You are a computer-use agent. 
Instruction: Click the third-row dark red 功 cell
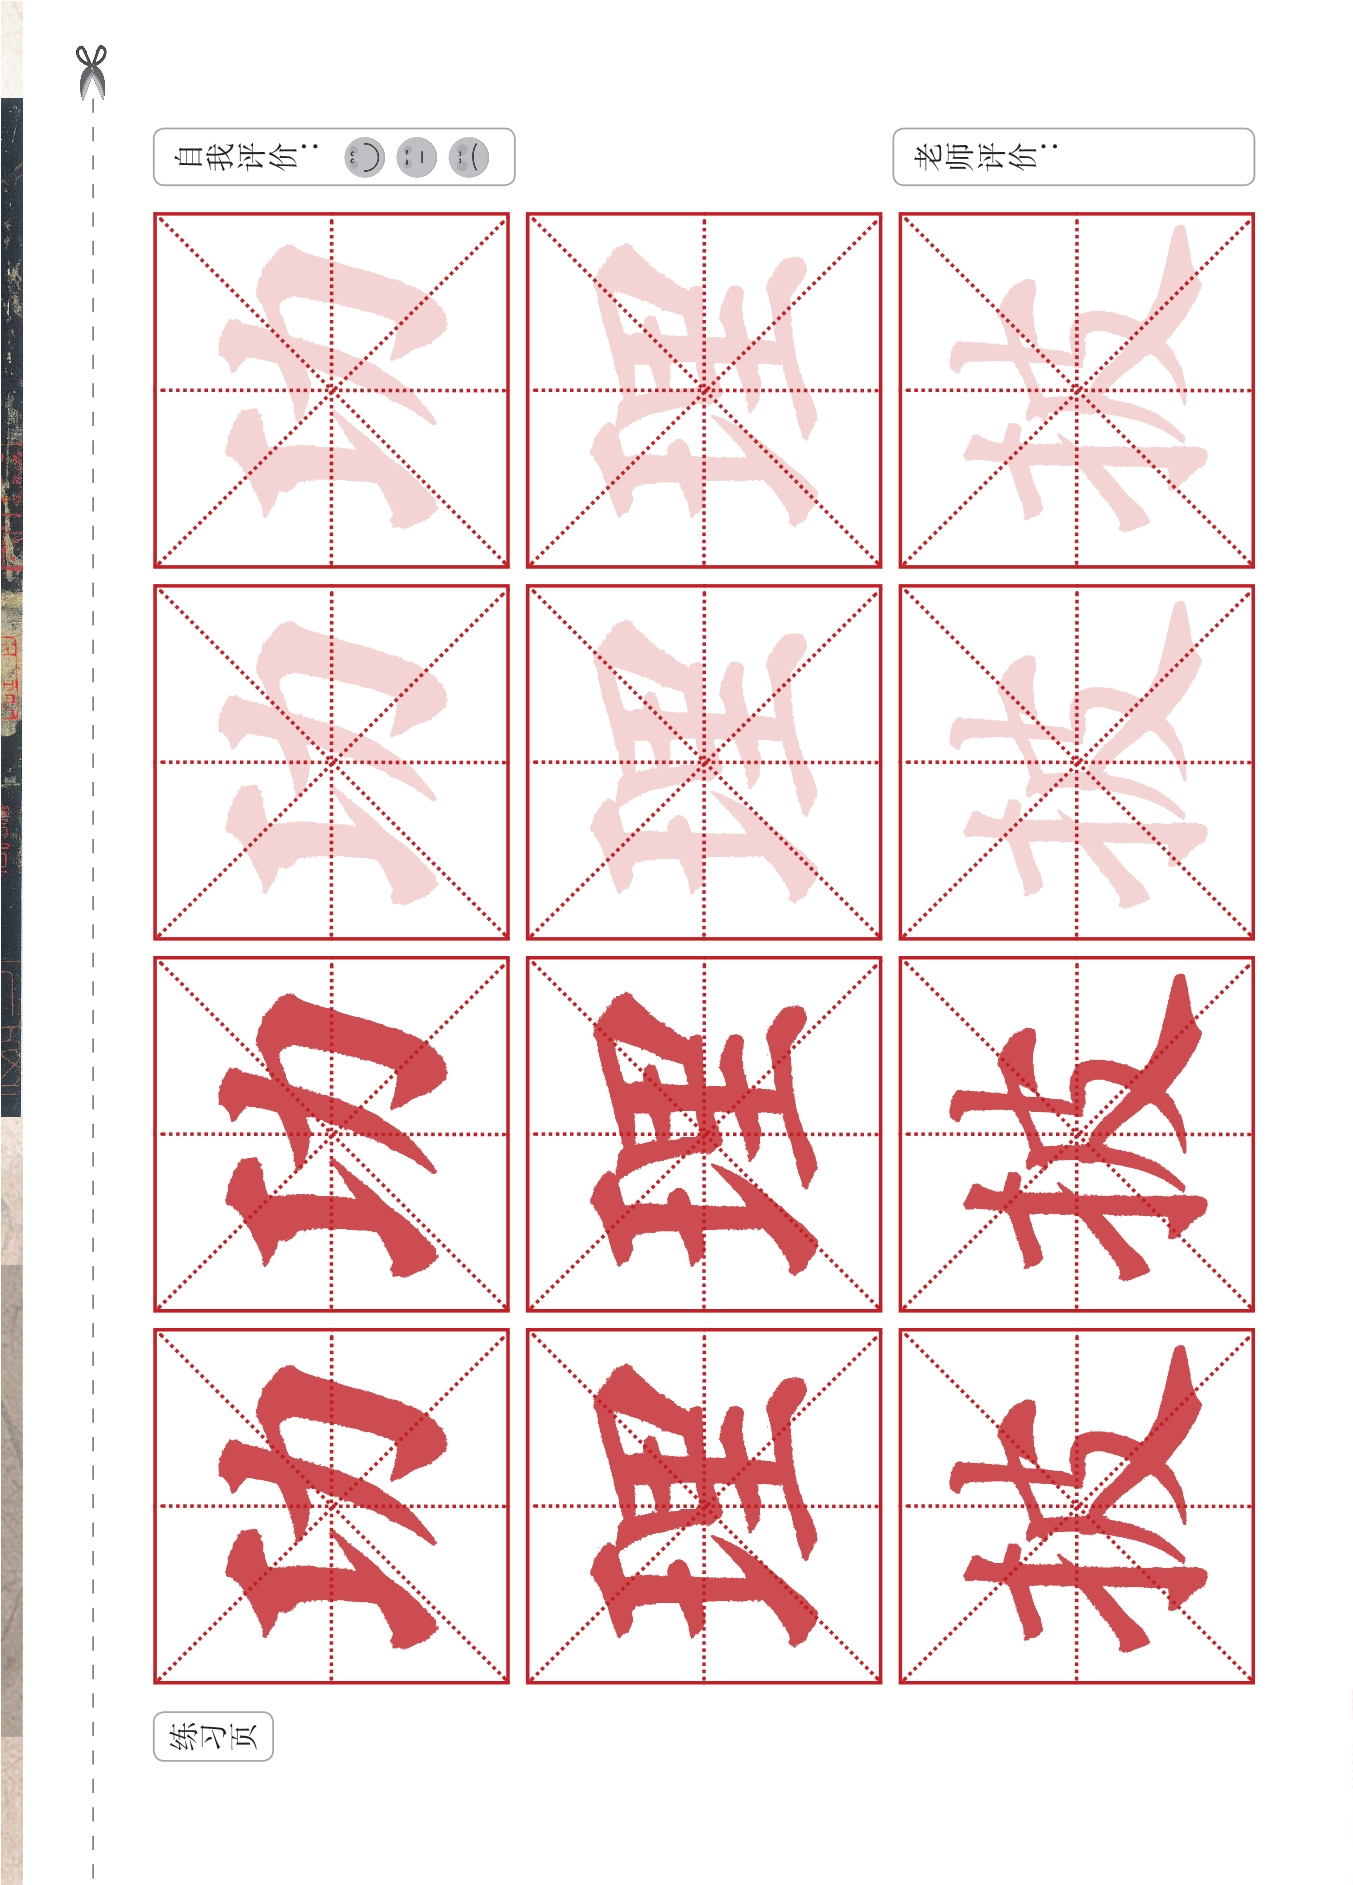click(331, 1134)
